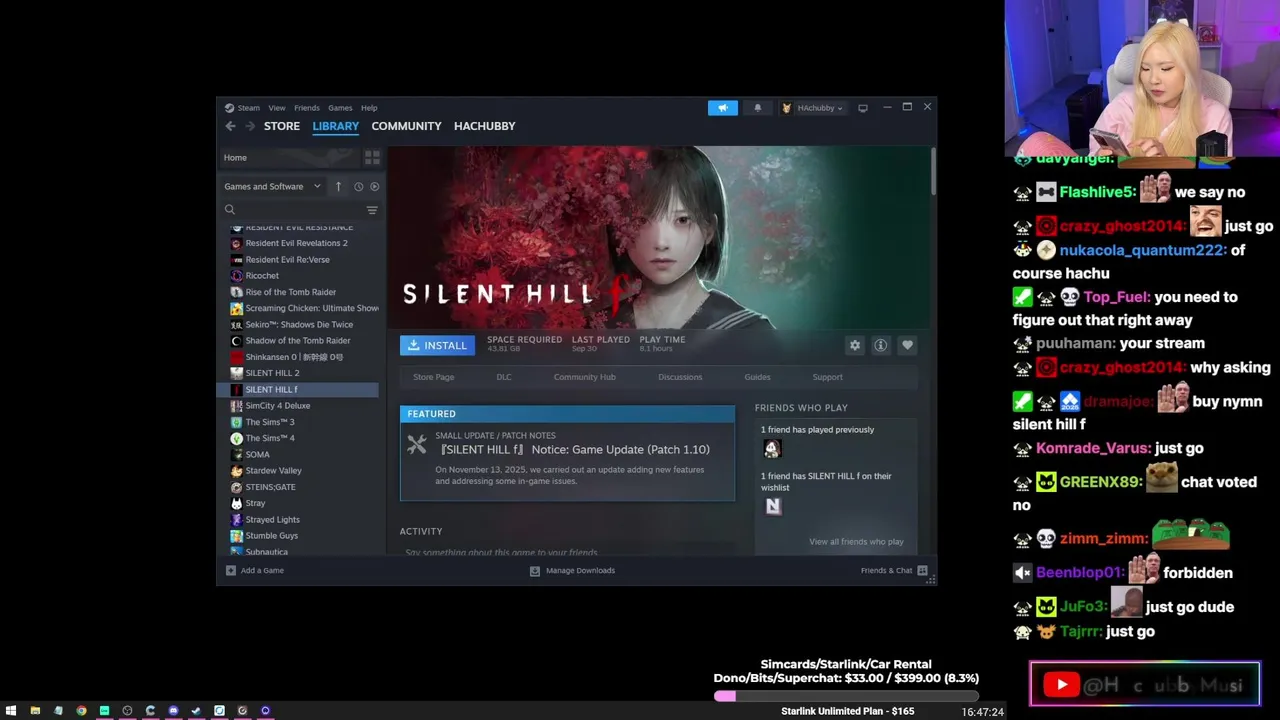Open the Steam menu
Screen dimensions: 1280x720
[248, 108]
